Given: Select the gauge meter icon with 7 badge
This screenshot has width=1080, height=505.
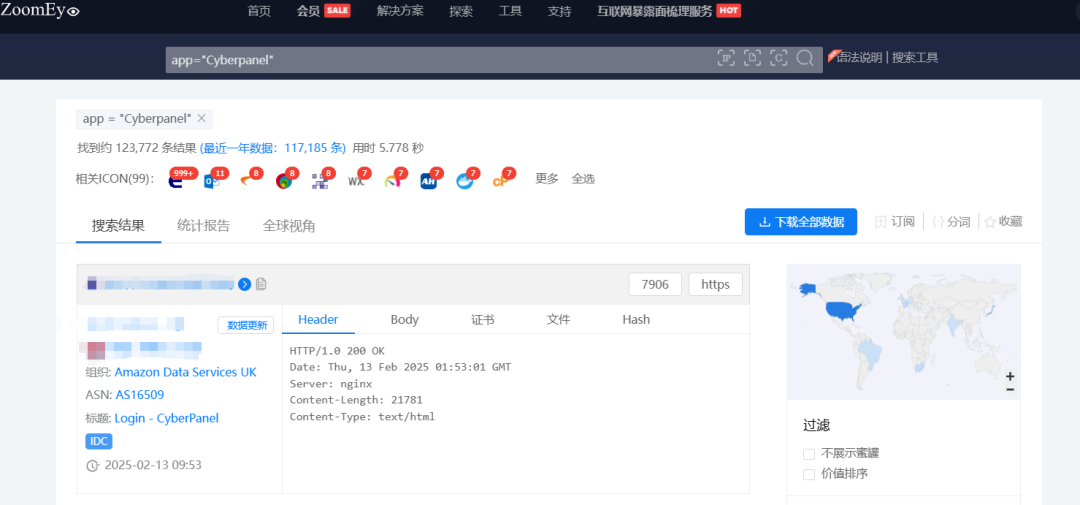Looking at the screenshot, I should (392, 181).
